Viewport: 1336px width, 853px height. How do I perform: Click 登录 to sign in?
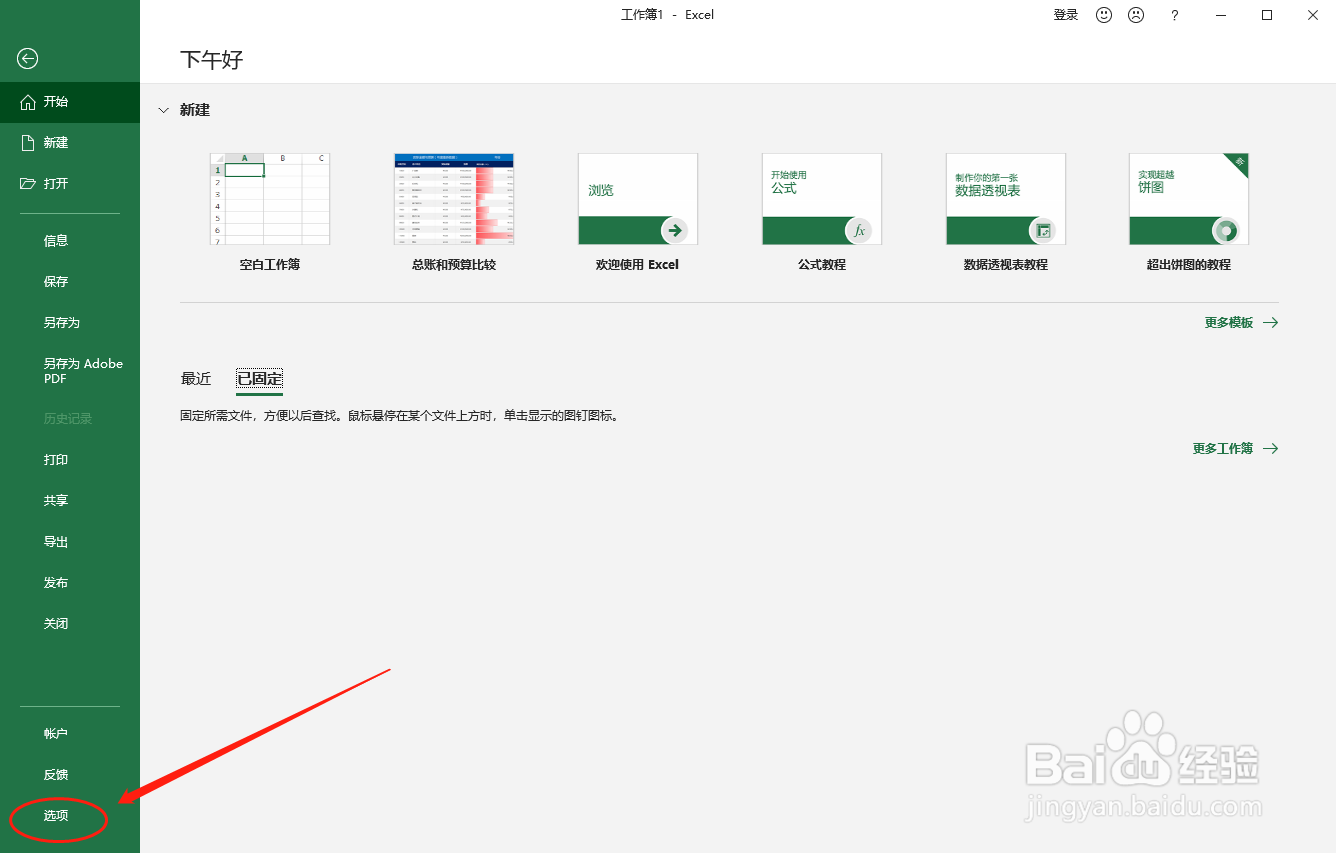point(1066,15)
